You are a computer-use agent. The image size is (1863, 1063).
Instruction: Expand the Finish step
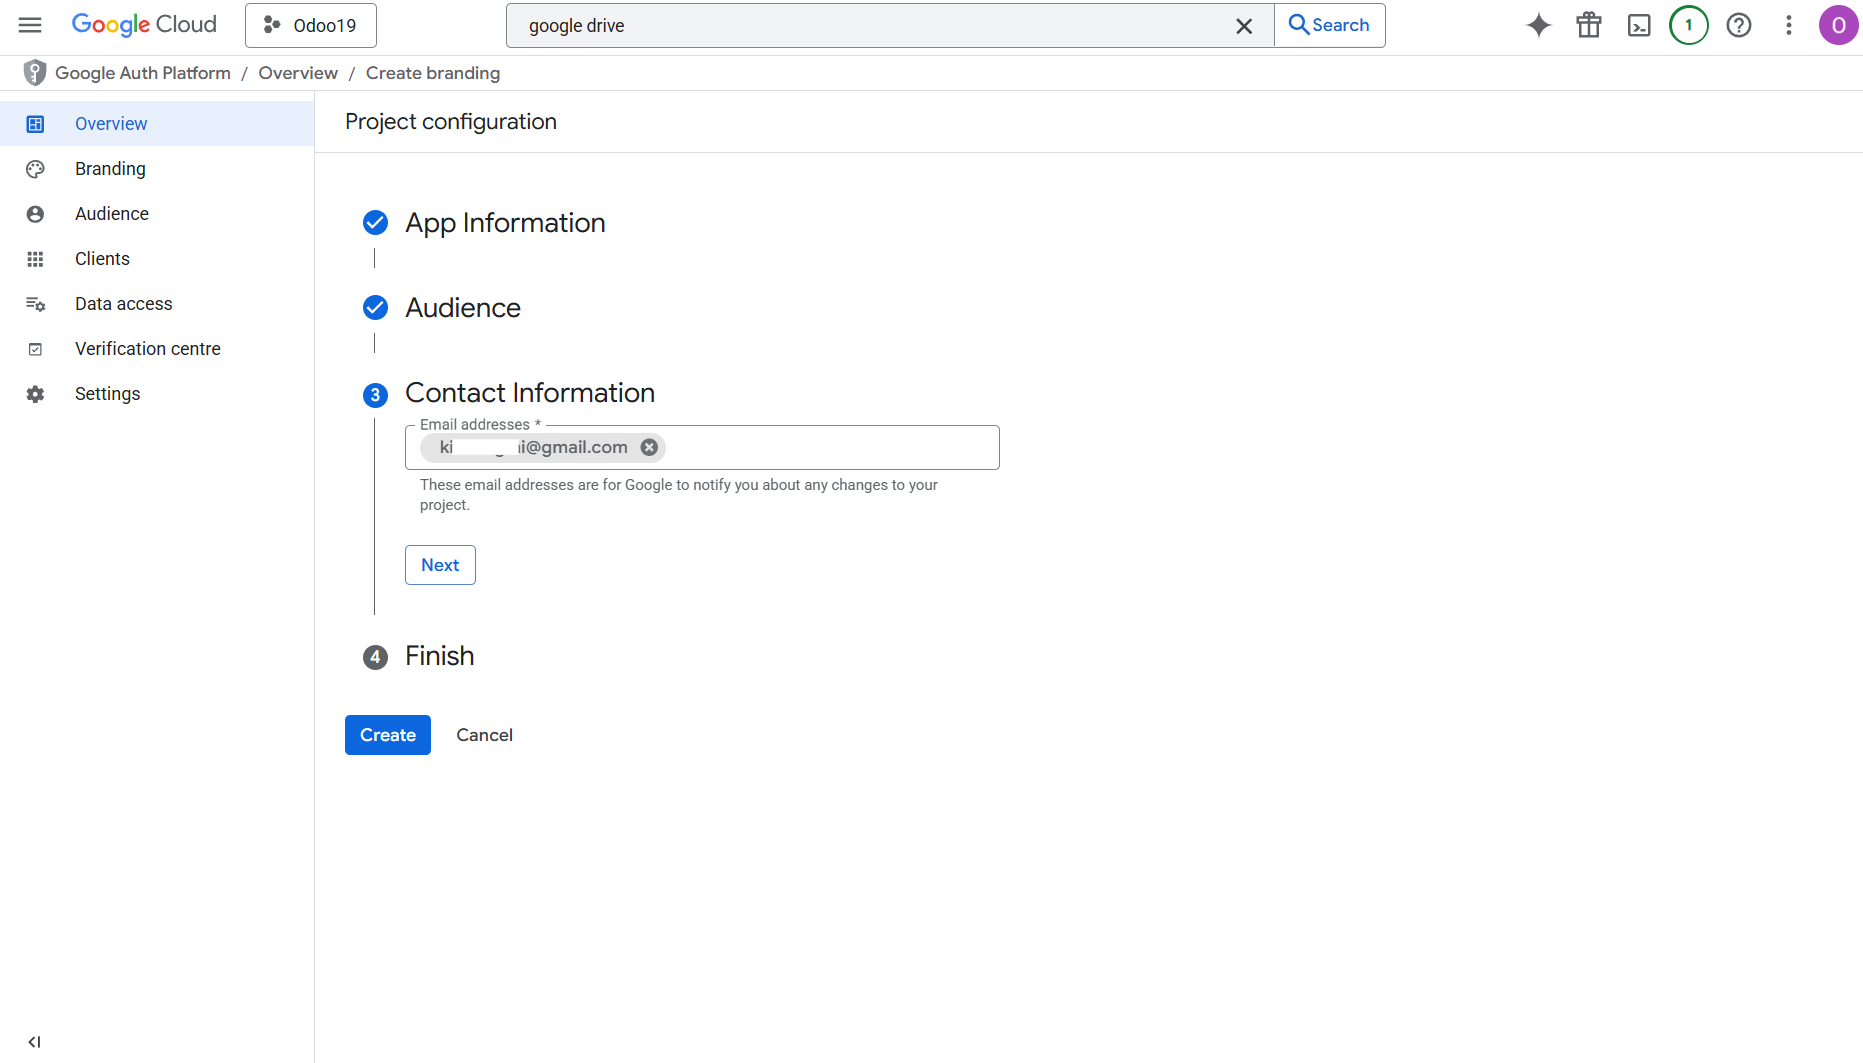click(x=439, y=656)
